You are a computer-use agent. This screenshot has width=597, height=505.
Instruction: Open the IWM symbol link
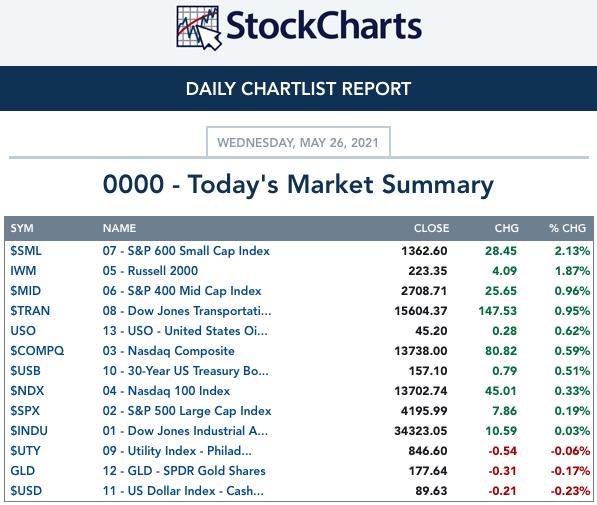pos(23,271)
